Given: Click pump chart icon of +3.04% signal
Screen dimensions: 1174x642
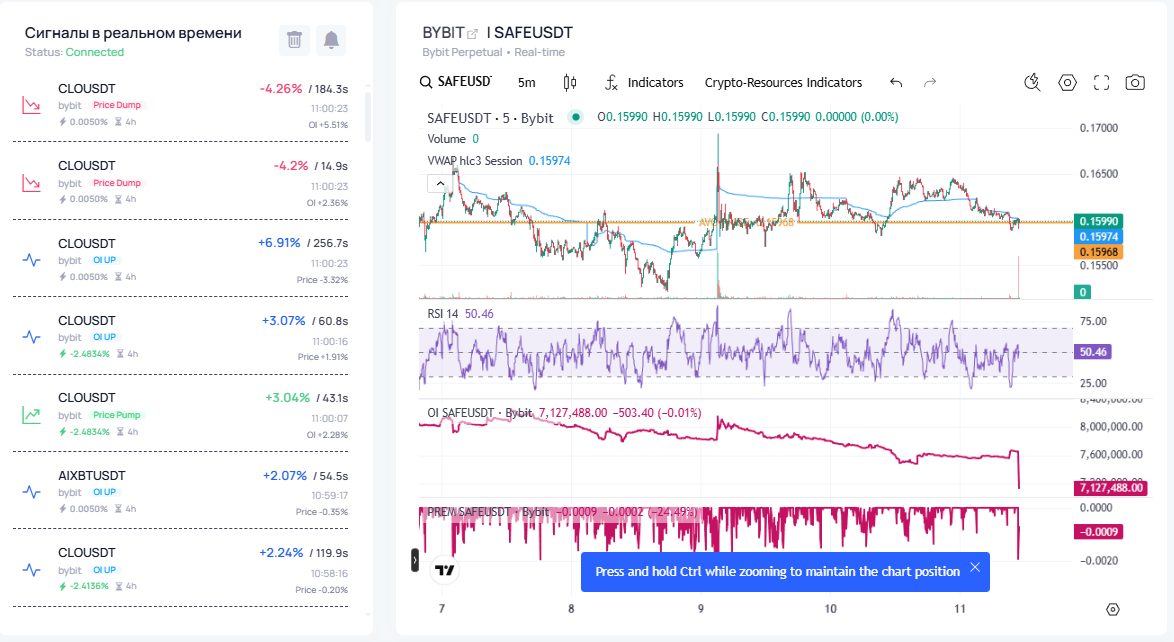Looking at the screenshot, I should click(x=31, y=414).
